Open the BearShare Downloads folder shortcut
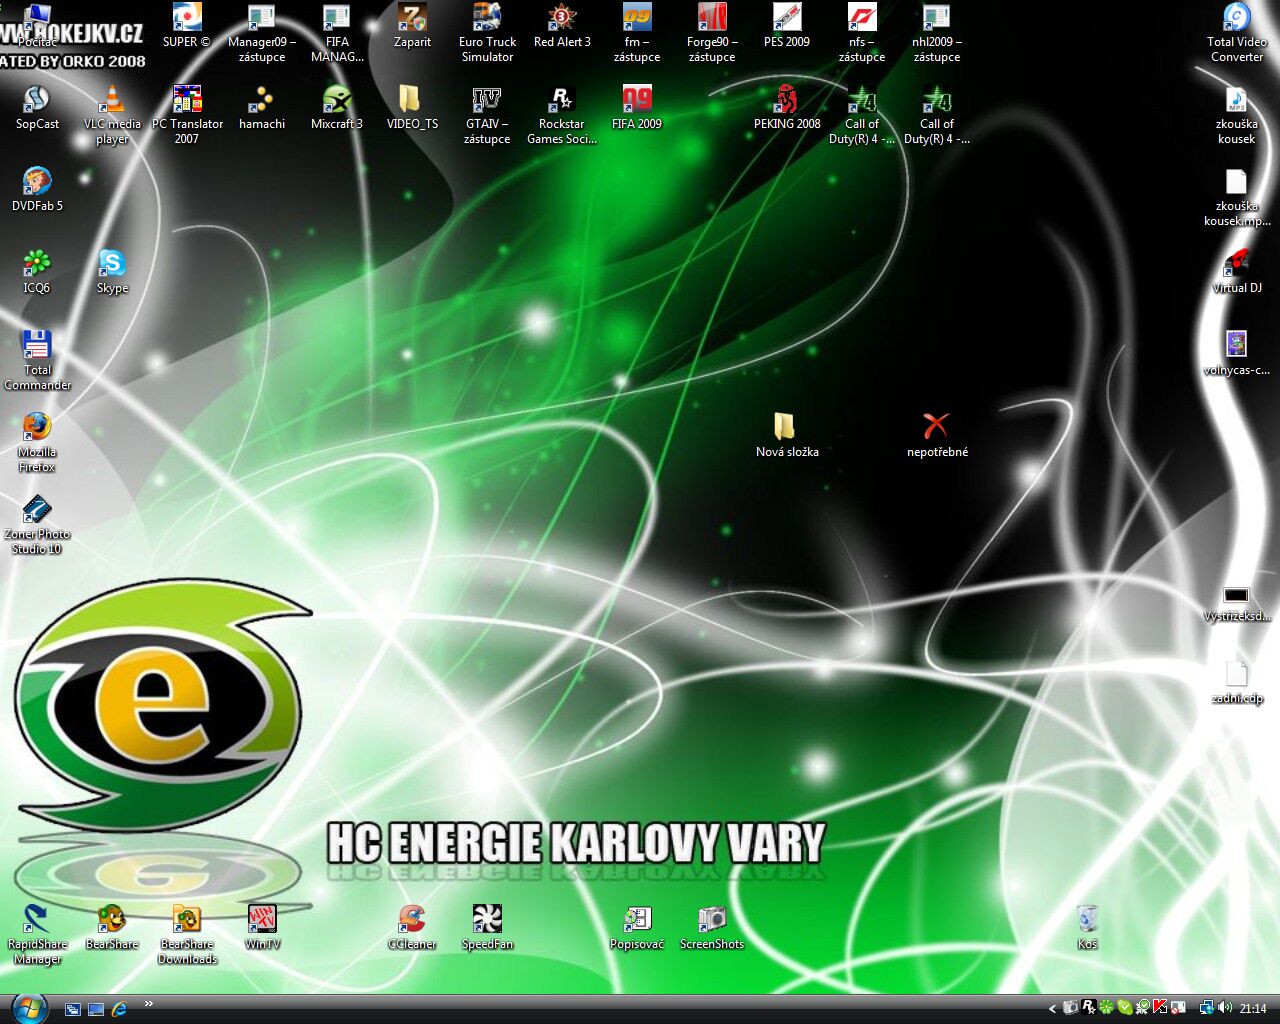 (187, 934)
